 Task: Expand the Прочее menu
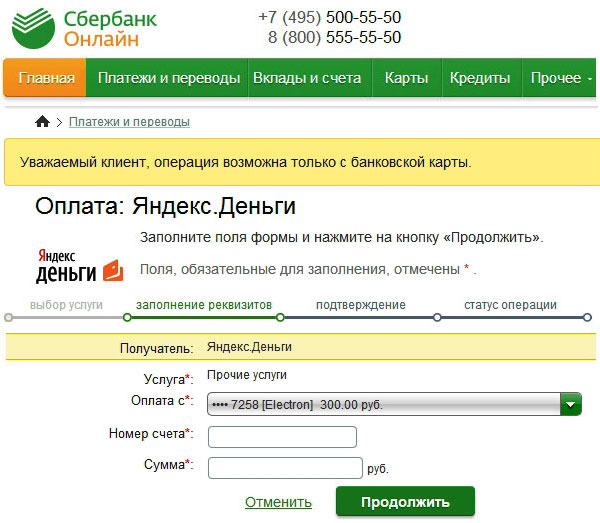coord(560,78)
